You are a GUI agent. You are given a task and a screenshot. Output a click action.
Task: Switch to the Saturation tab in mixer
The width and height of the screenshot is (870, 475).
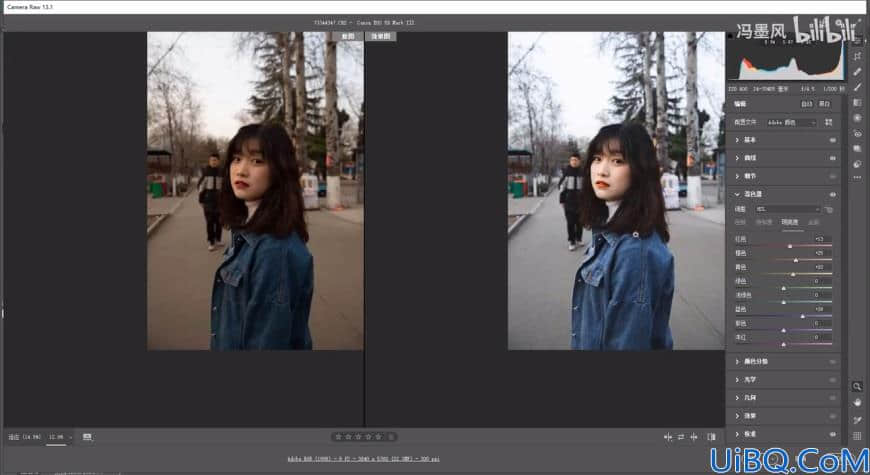pos(764,222)
